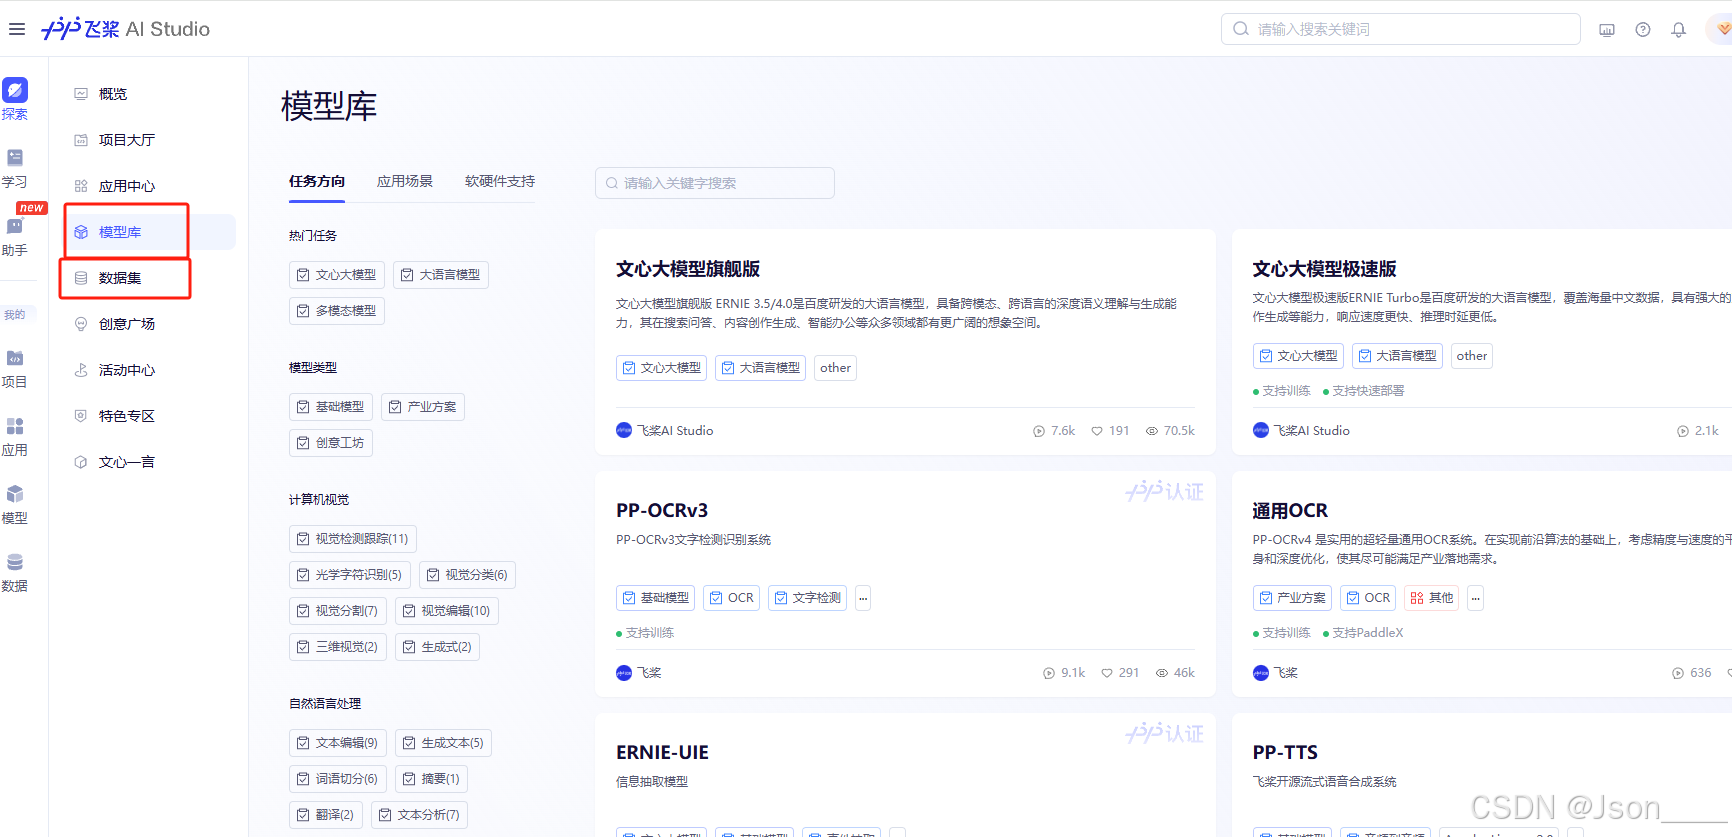Check the 创意工坊 filter
The width and height of the screenshot is (1732, 837).
(x=331, y=443)
